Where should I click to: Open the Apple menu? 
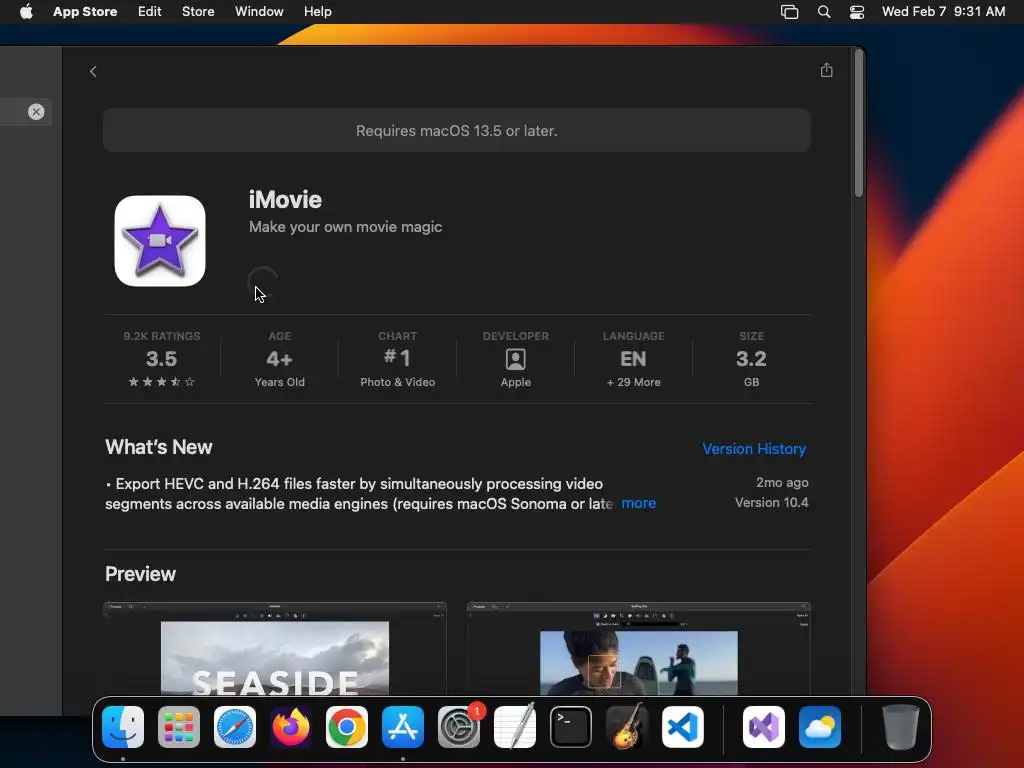tap(26, 11)
